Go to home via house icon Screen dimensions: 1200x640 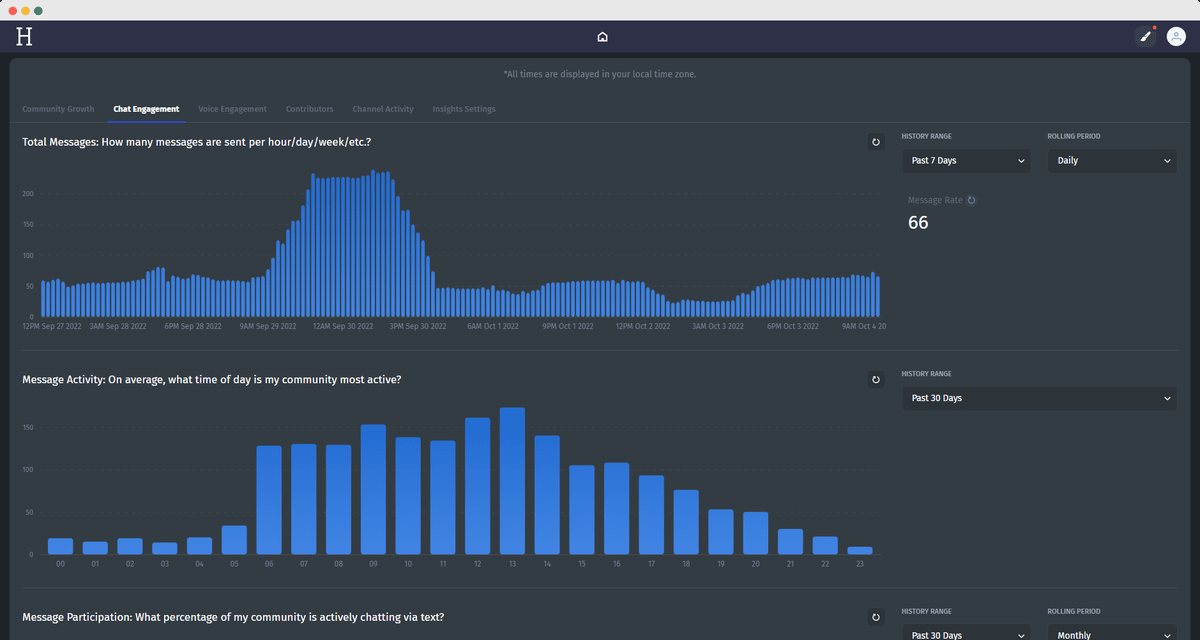click(x=602, y=37)
